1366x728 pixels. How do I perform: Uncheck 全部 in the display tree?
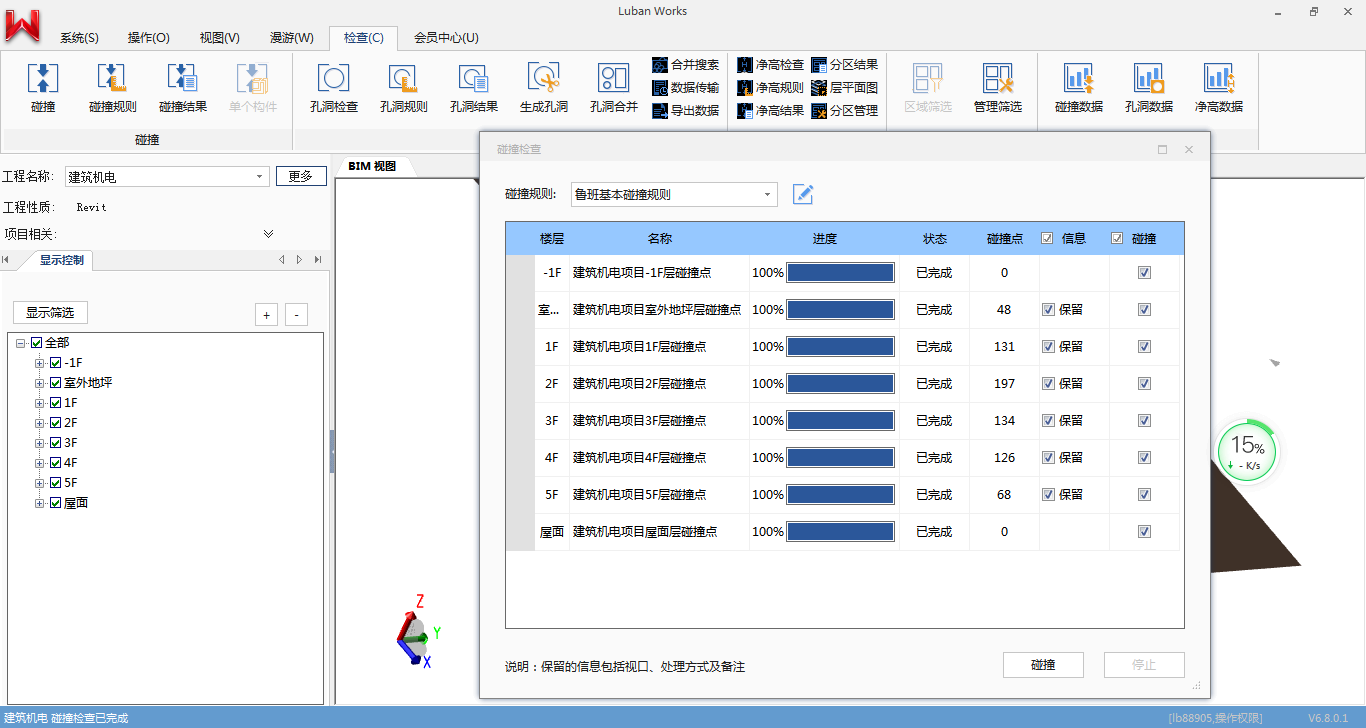point(37,343)
